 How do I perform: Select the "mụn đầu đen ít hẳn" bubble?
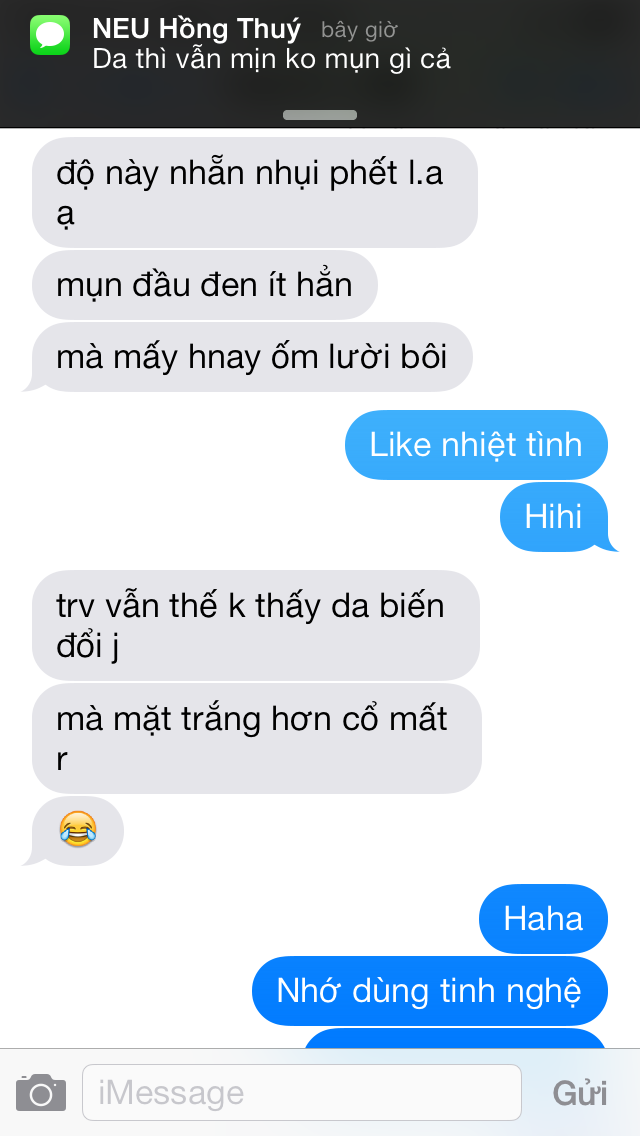[x=204, y=285]
